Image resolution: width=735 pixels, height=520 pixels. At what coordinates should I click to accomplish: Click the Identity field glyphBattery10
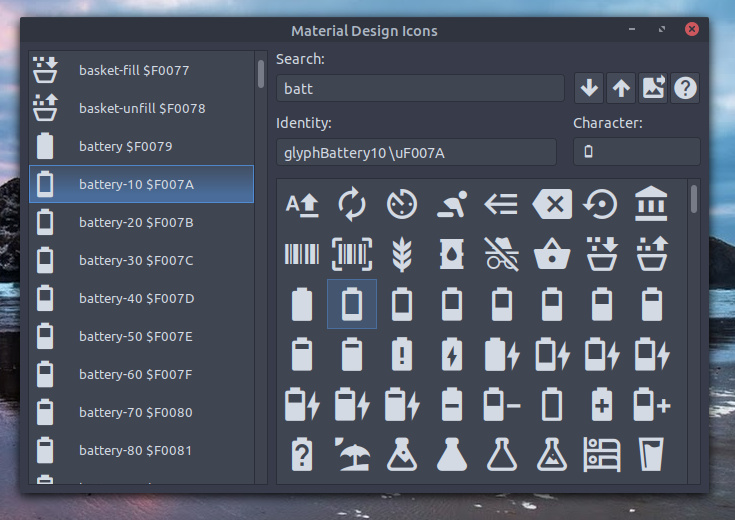pos(416,152)
